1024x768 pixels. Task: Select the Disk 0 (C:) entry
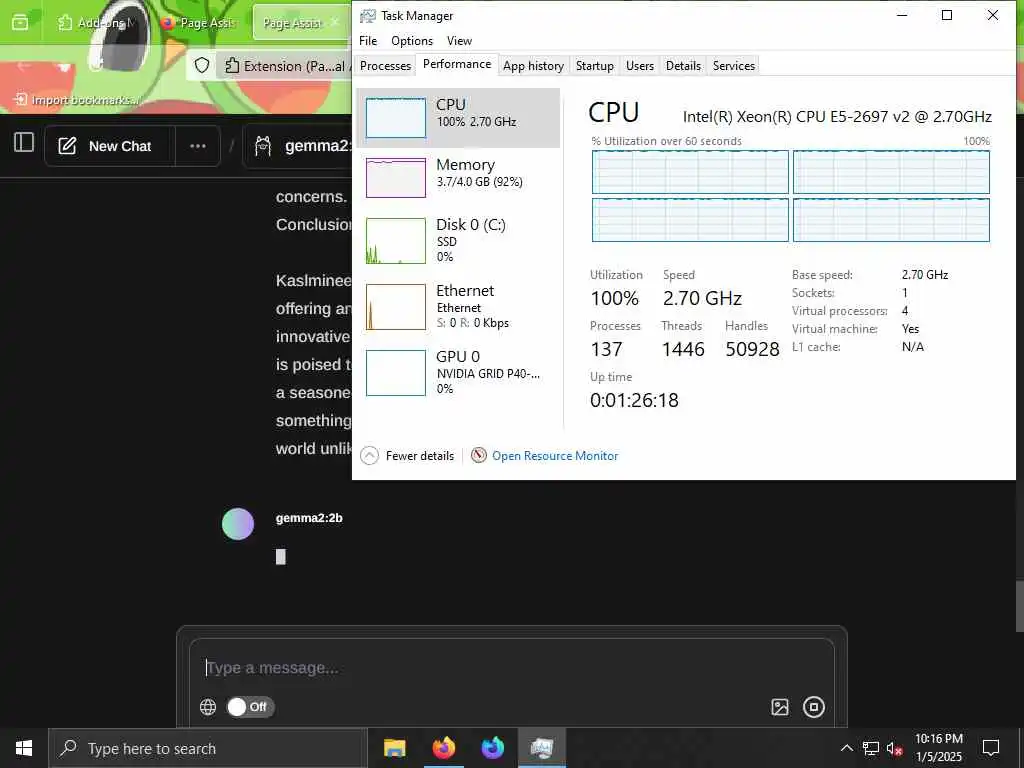[x=458, y=240]
